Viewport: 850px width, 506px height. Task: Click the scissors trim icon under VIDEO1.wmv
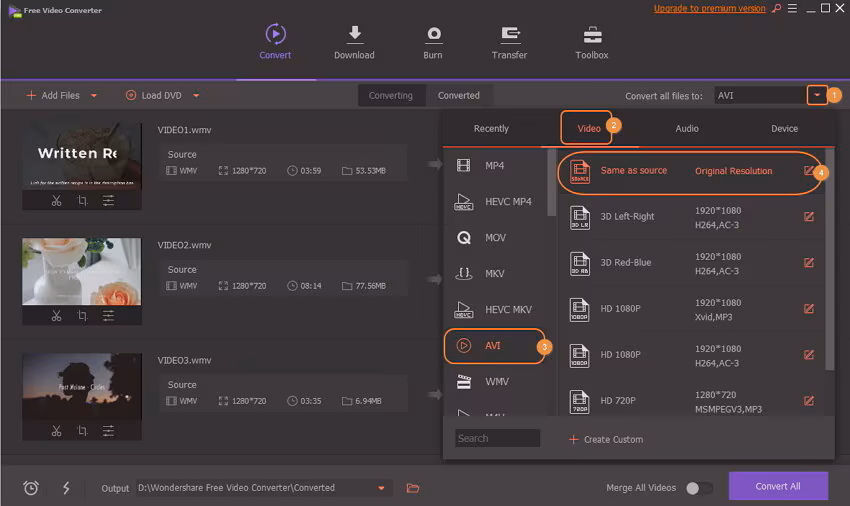(x=56, y=201)
